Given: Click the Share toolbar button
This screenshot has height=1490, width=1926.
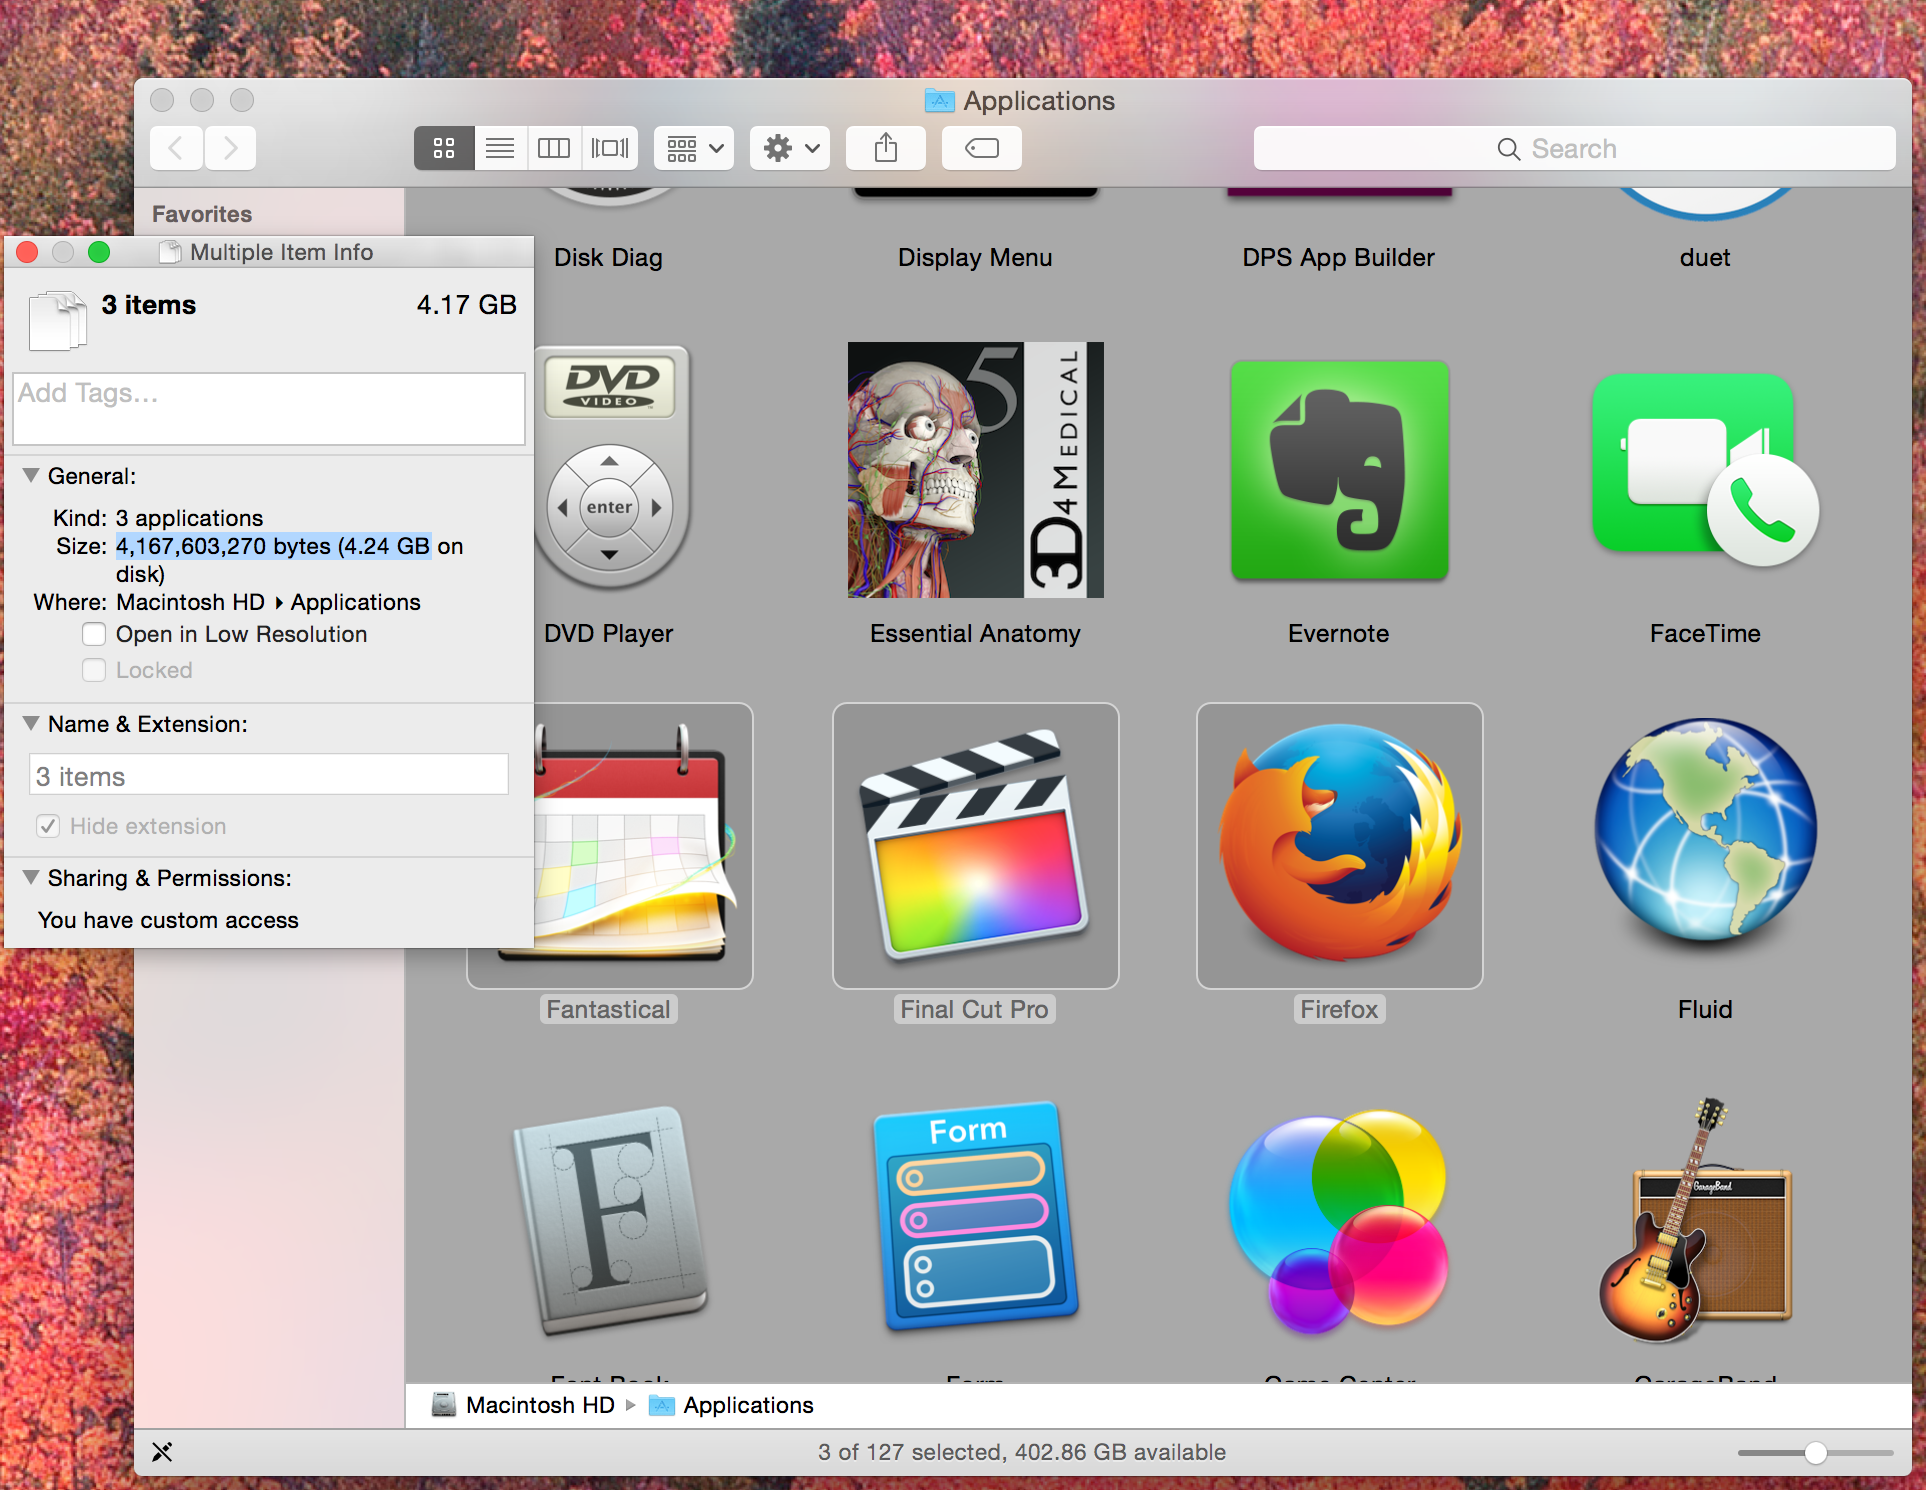Looking at the screenshot, I should pos(885,148).
